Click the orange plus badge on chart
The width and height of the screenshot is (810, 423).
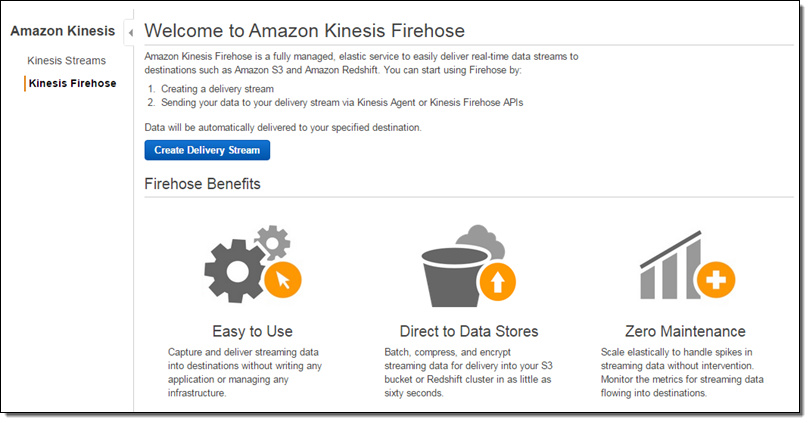[714, 280]
